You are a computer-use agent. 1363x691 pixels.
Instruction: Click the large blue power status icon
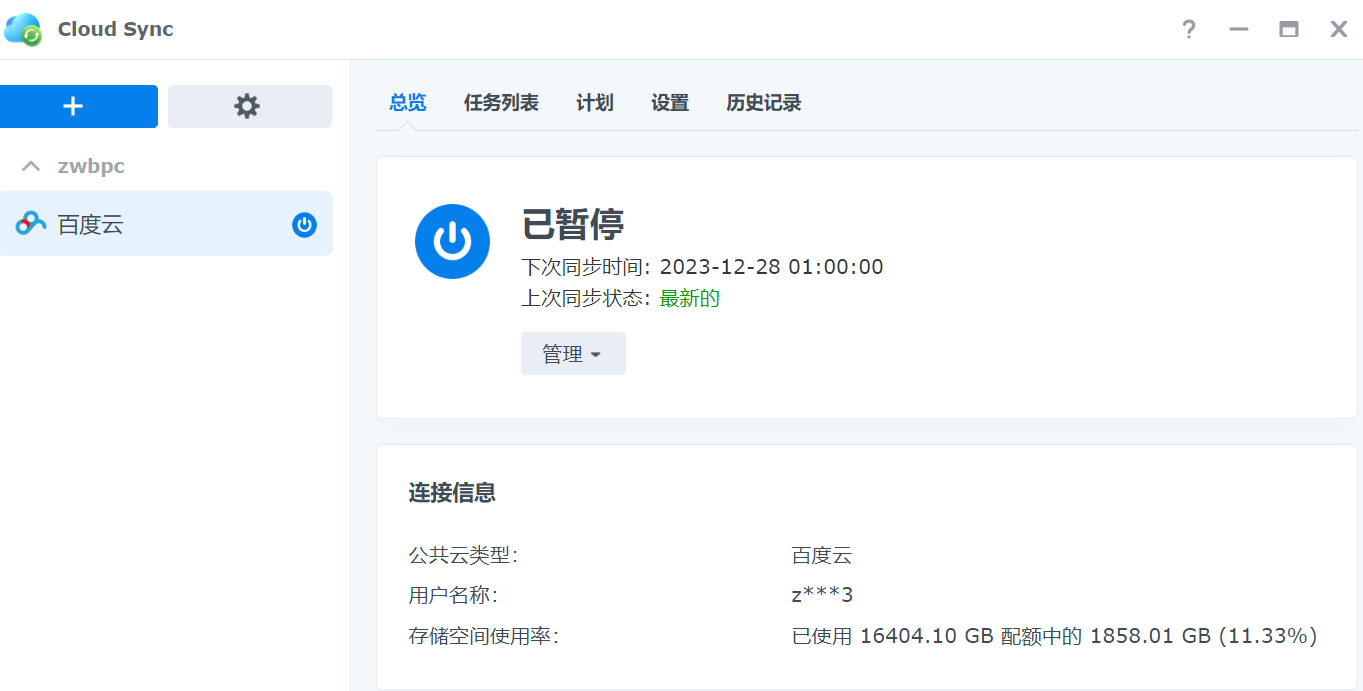tap(452, 241)
